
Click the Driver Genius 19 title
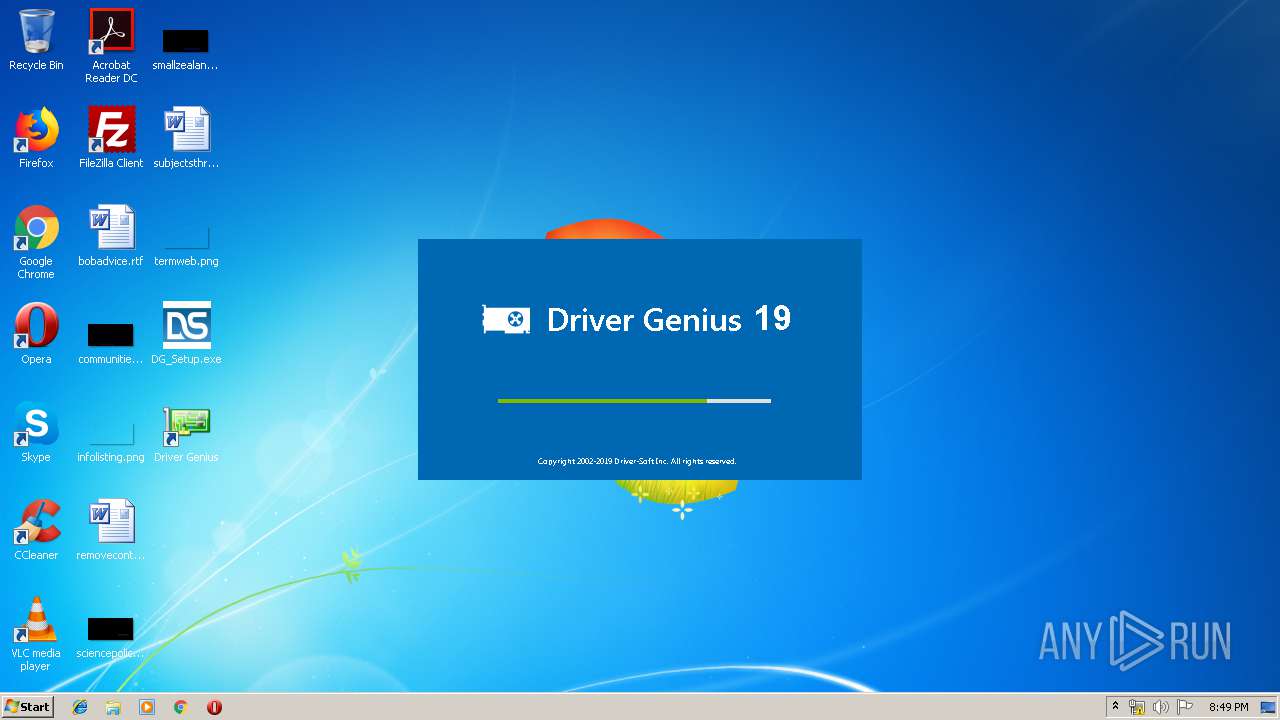(668, 319)
